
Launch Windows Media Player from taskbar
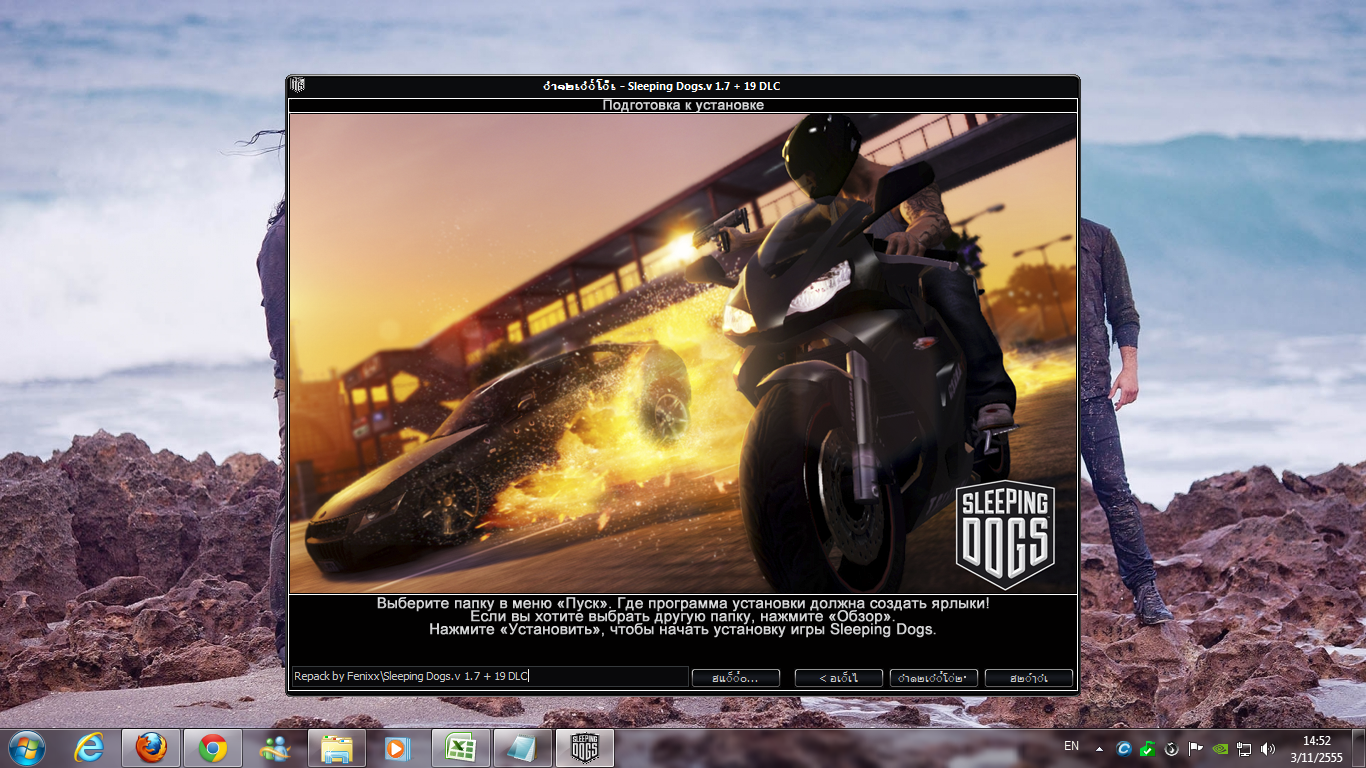click(398, 747)
